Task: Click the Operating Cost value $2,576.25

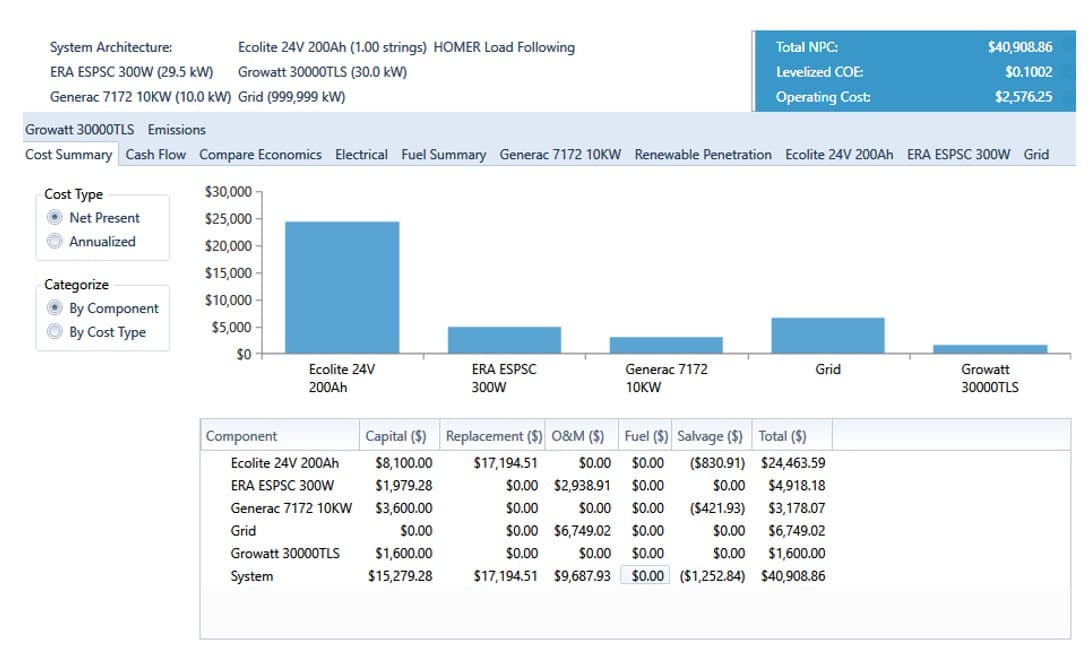Action: click(1023, 97)
